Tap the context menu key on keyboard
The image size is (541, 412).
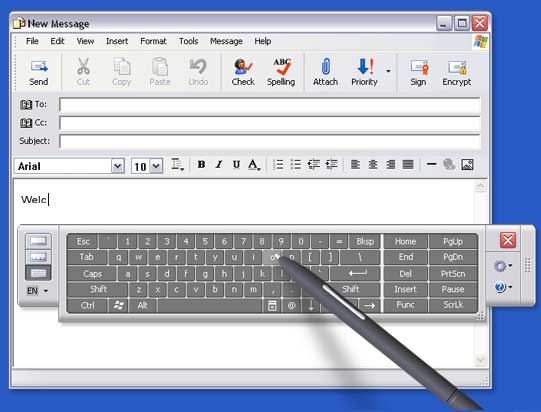[x=272, y=305]
